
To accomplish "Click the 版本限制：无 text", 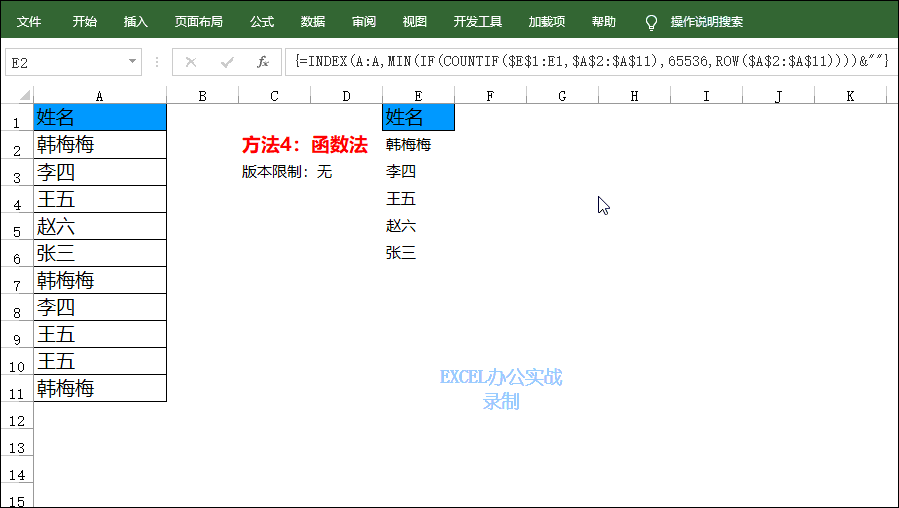I will 287,172.
